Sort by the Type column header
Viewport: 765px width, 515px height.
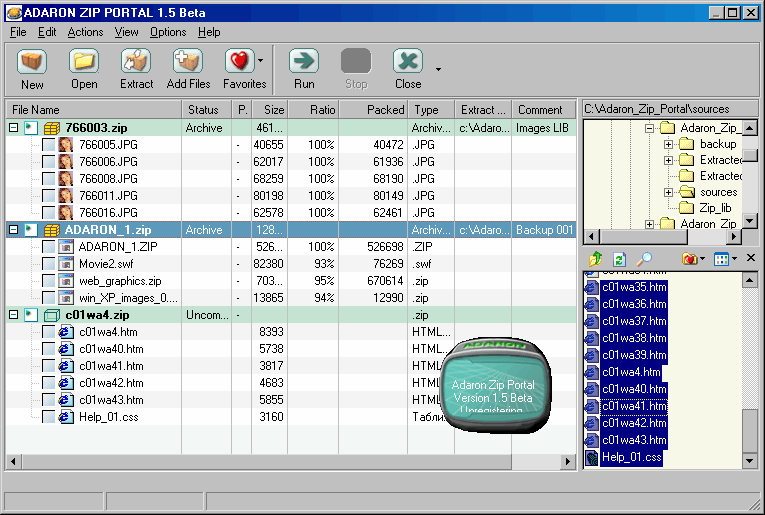pos(431,110)
